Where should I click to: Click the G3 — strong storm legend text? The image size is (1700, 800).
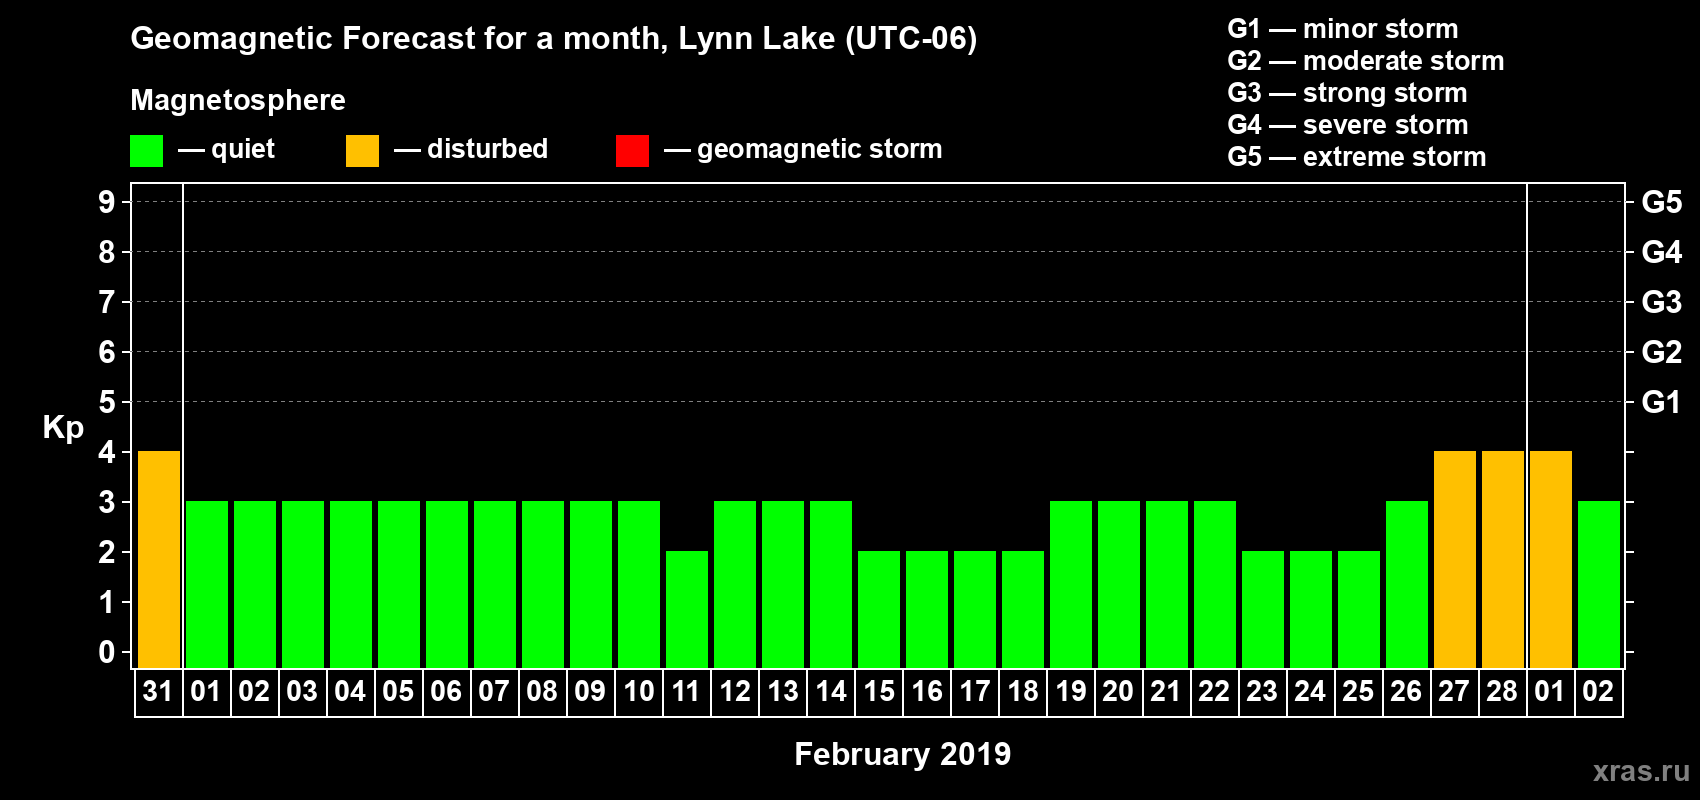[x=1347, y=93]
